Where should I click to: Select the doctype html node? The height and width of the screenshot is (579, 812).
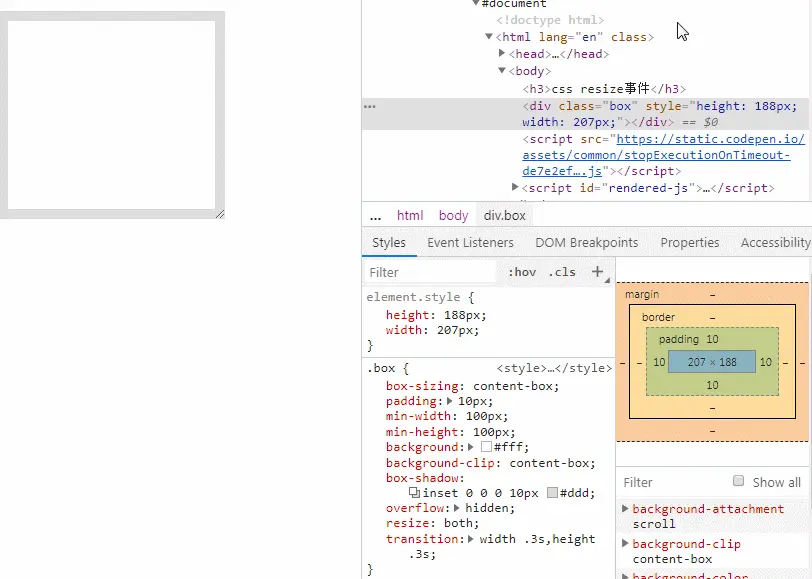coord(550,20)
